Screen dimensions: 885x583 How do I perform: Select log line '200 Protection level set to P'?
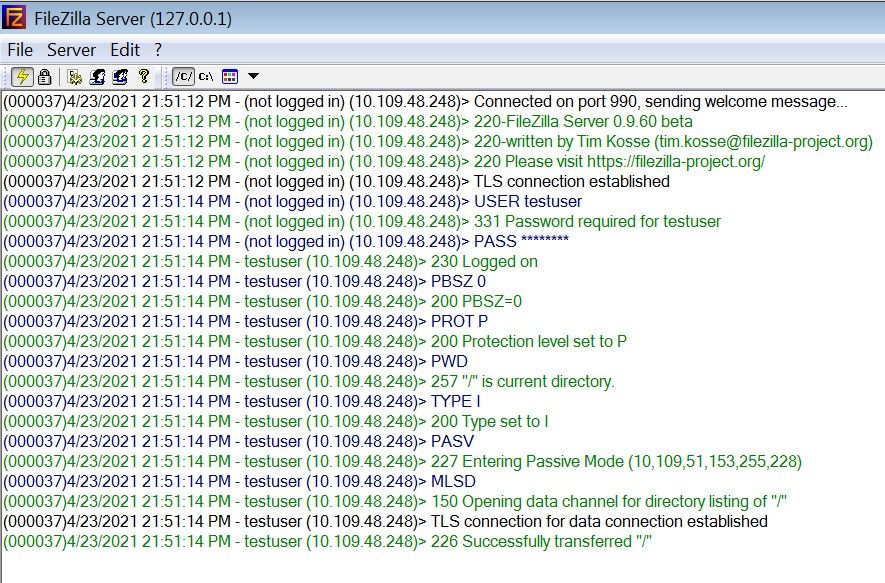tap(315, 342)
